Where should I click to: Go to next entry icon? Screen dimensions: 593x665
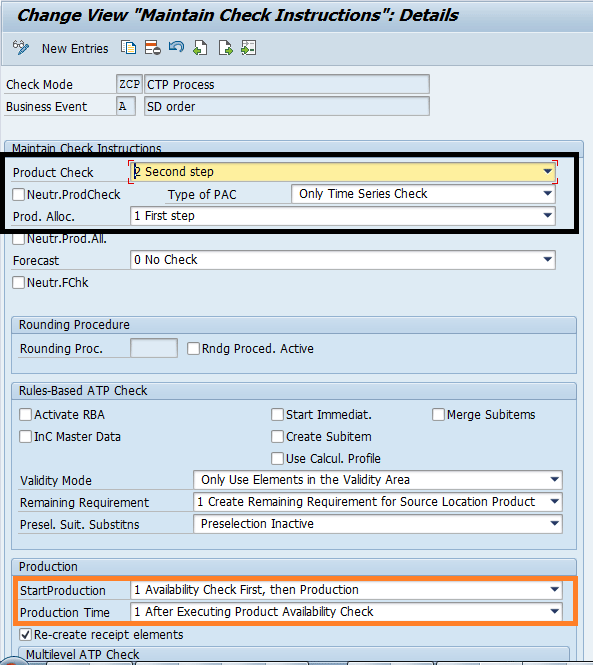click(x=225, y=48)
